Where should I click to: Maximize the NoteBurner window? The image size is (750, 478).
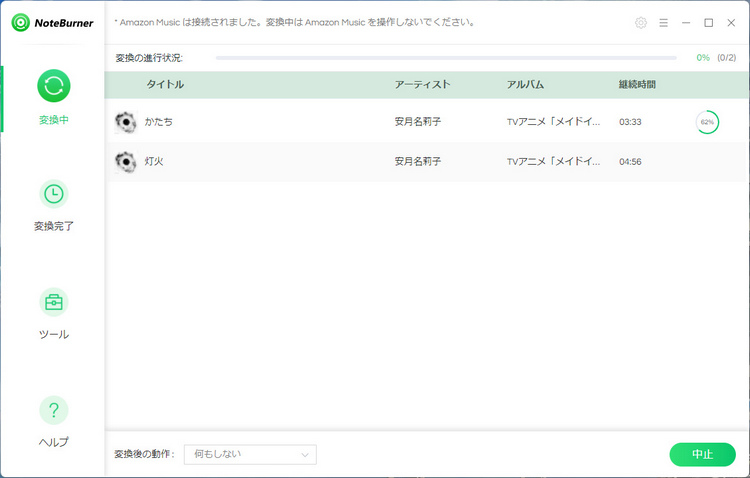[x=708, y=22]
